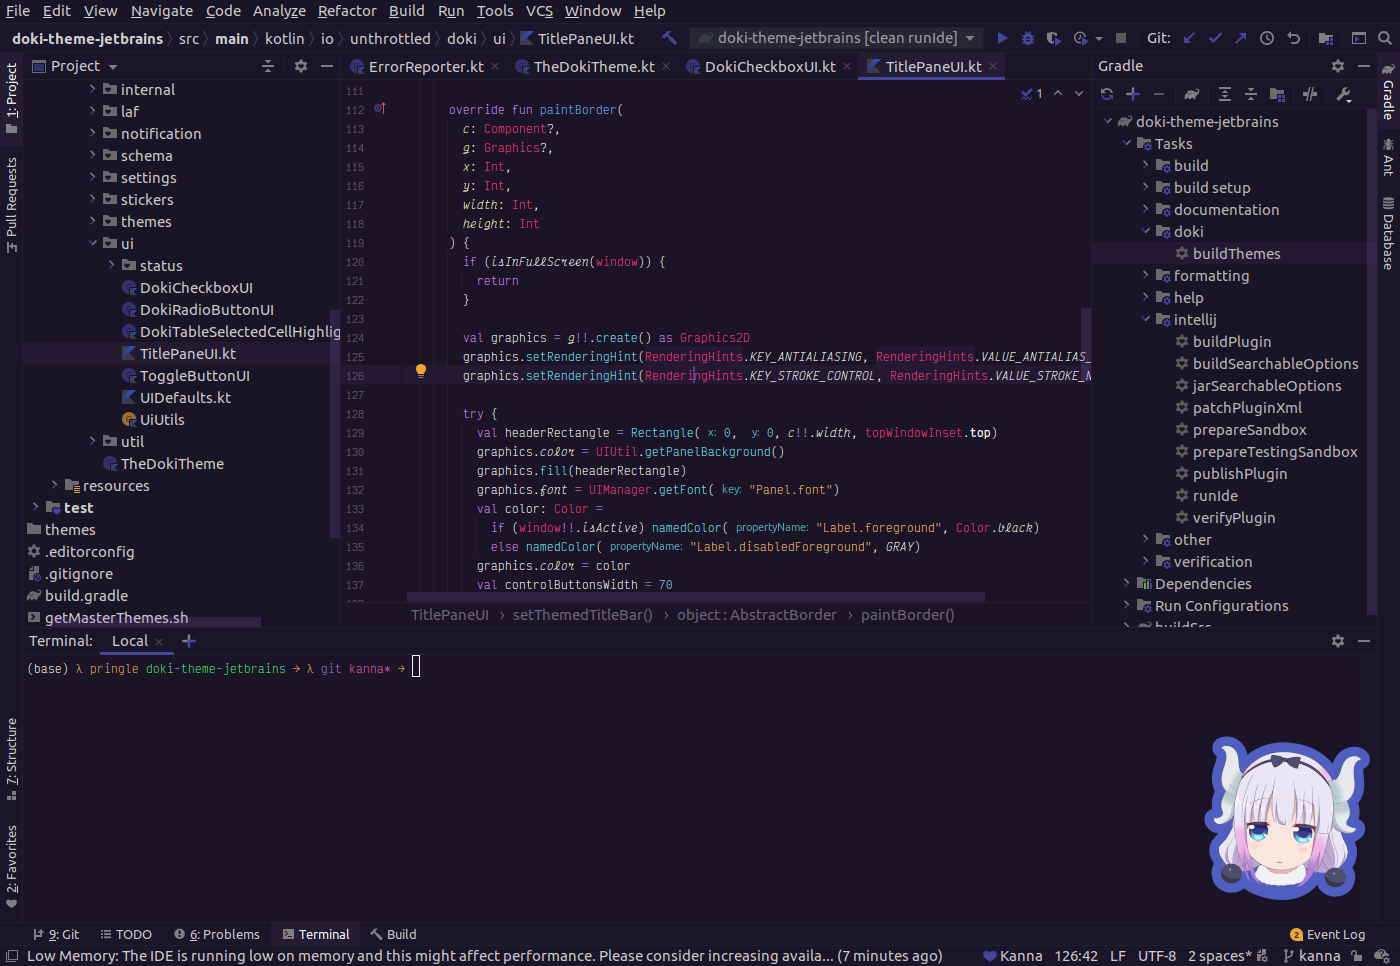The image size is (1400, 966).
Task: Refresh all Gradle projects in the Gradle panel
Action: point(1106,93)
